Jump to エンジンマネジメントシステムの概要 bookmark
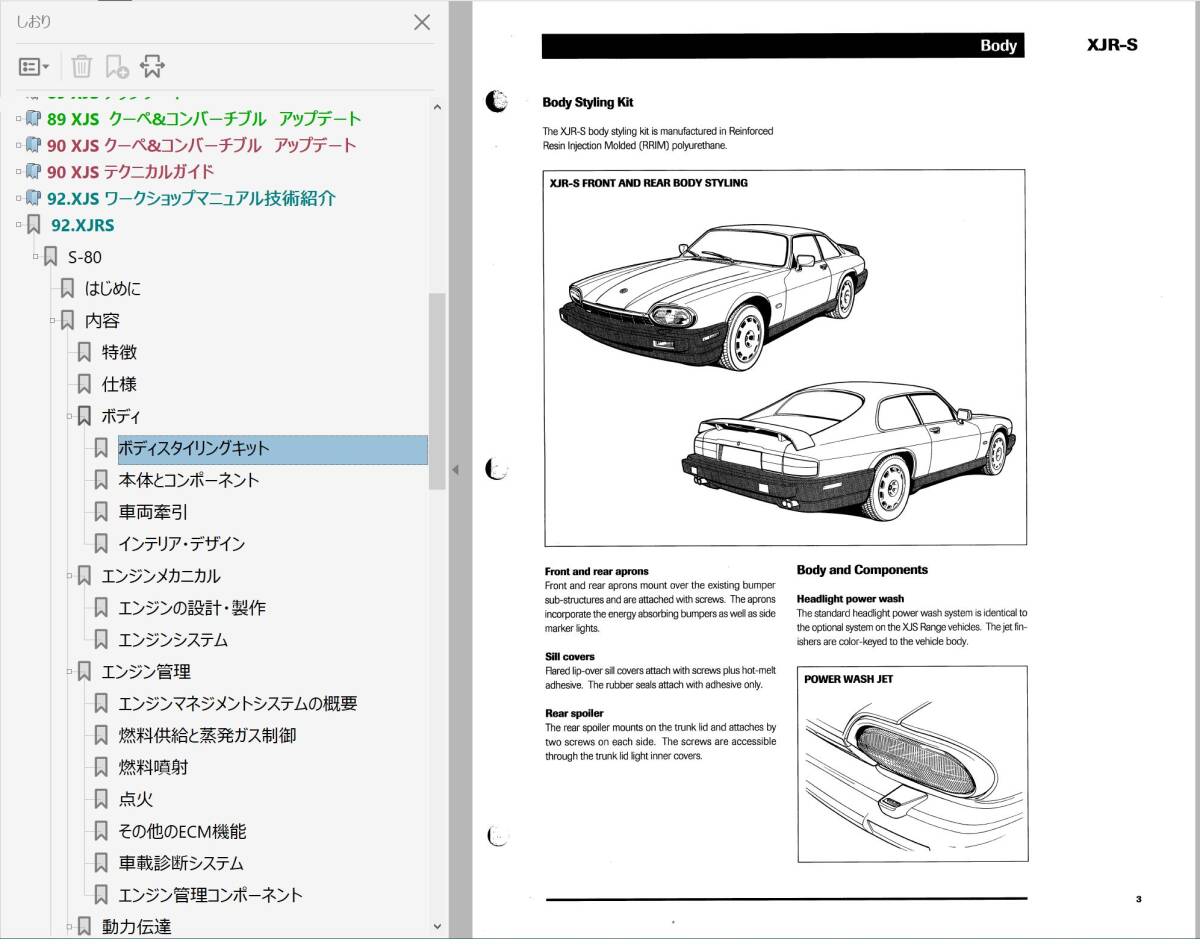Viewport: 1200px width, 951px height. coord(238,704)
